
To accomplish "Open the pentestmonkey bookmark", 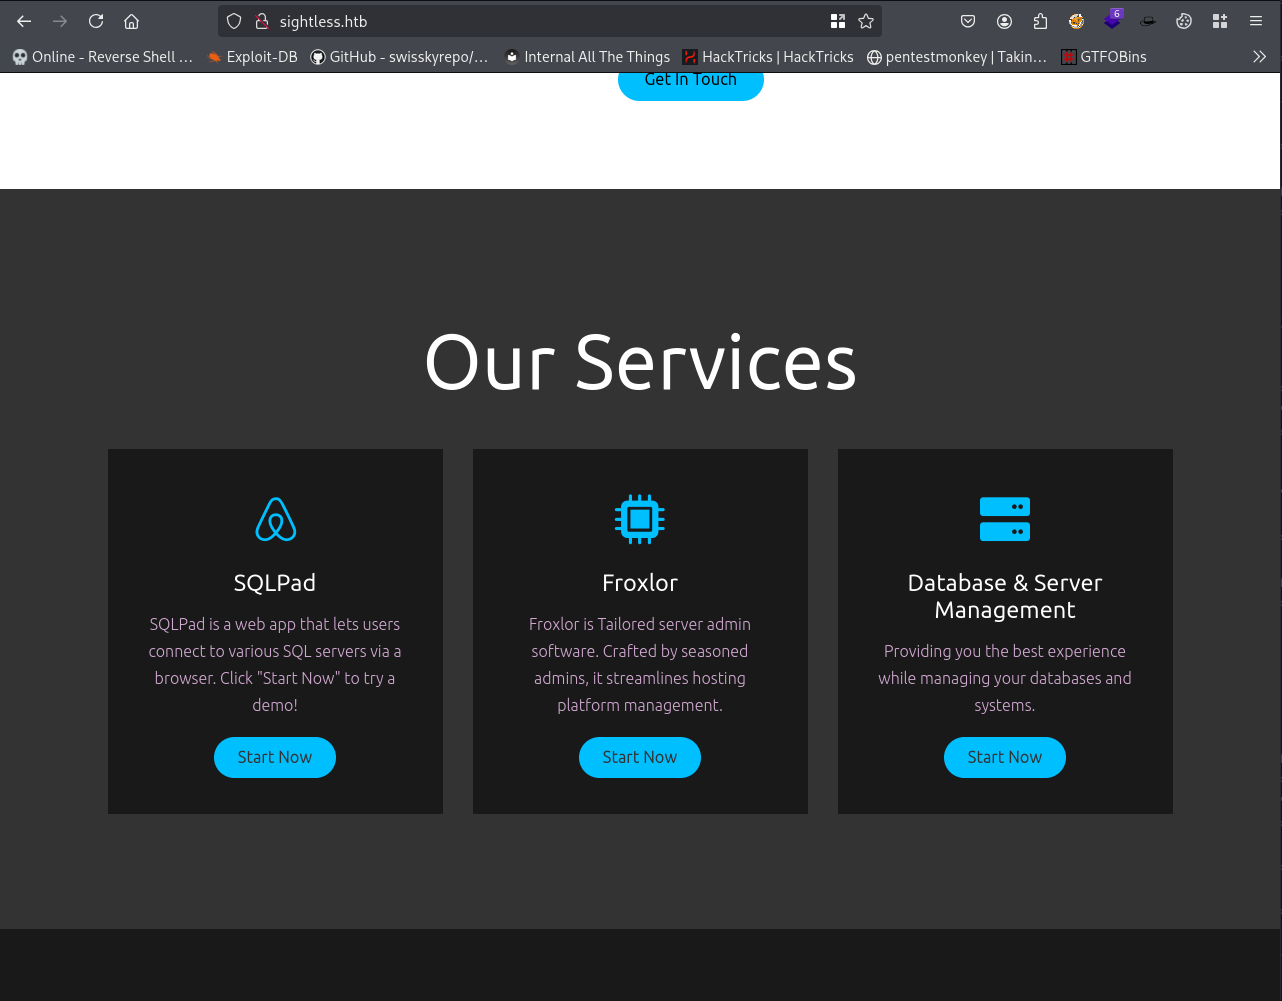I will click(957, 57).
